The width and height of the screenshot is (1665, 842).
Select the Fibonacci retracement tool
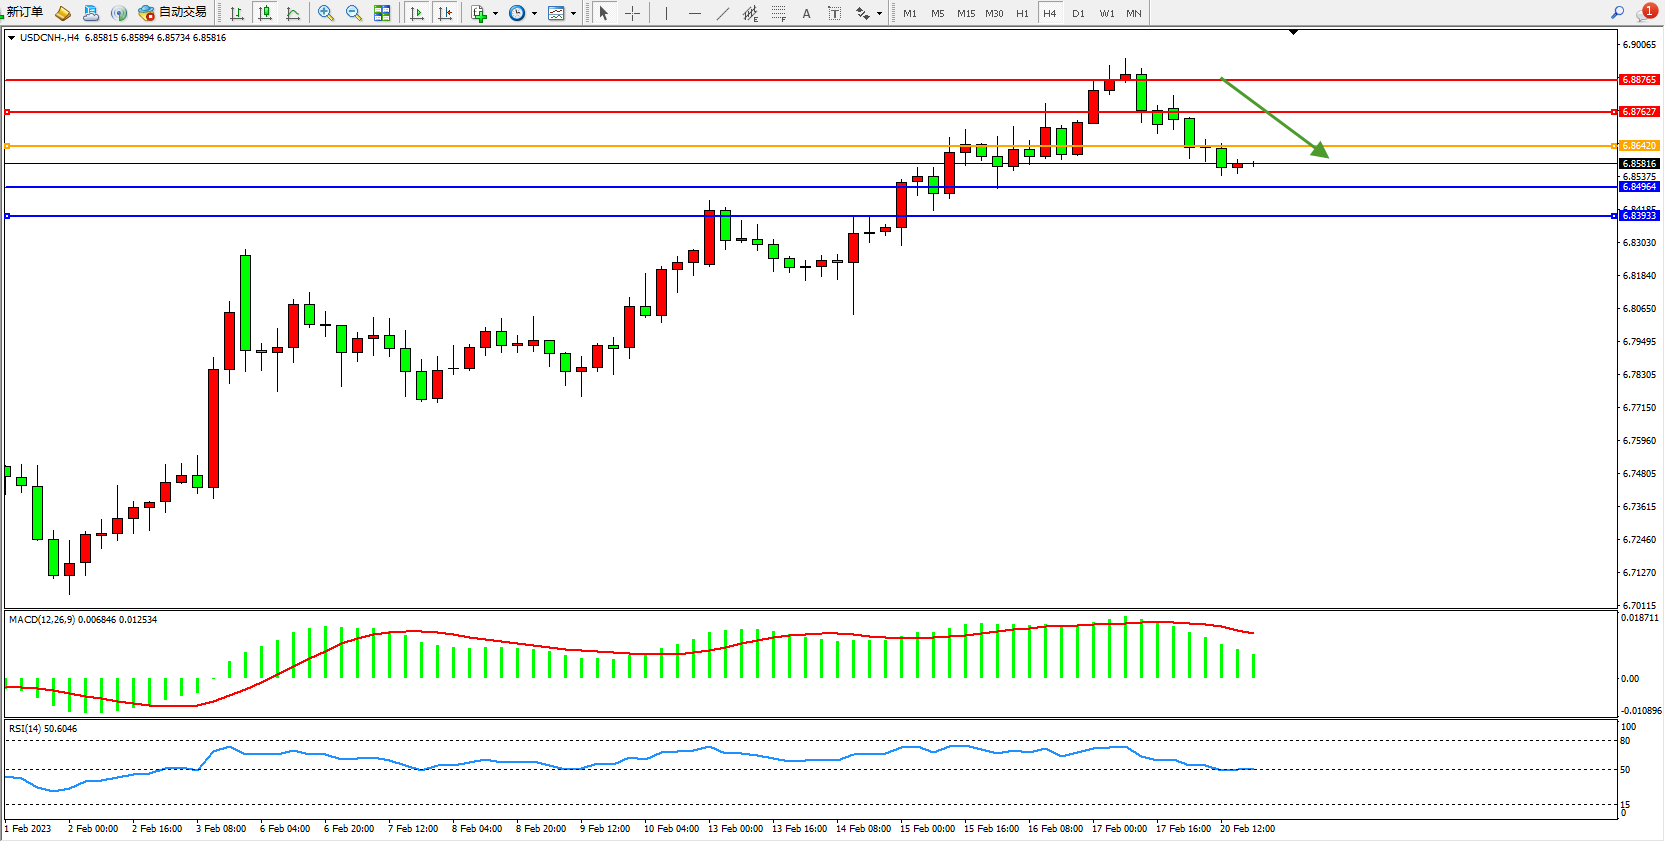[778, 13]
